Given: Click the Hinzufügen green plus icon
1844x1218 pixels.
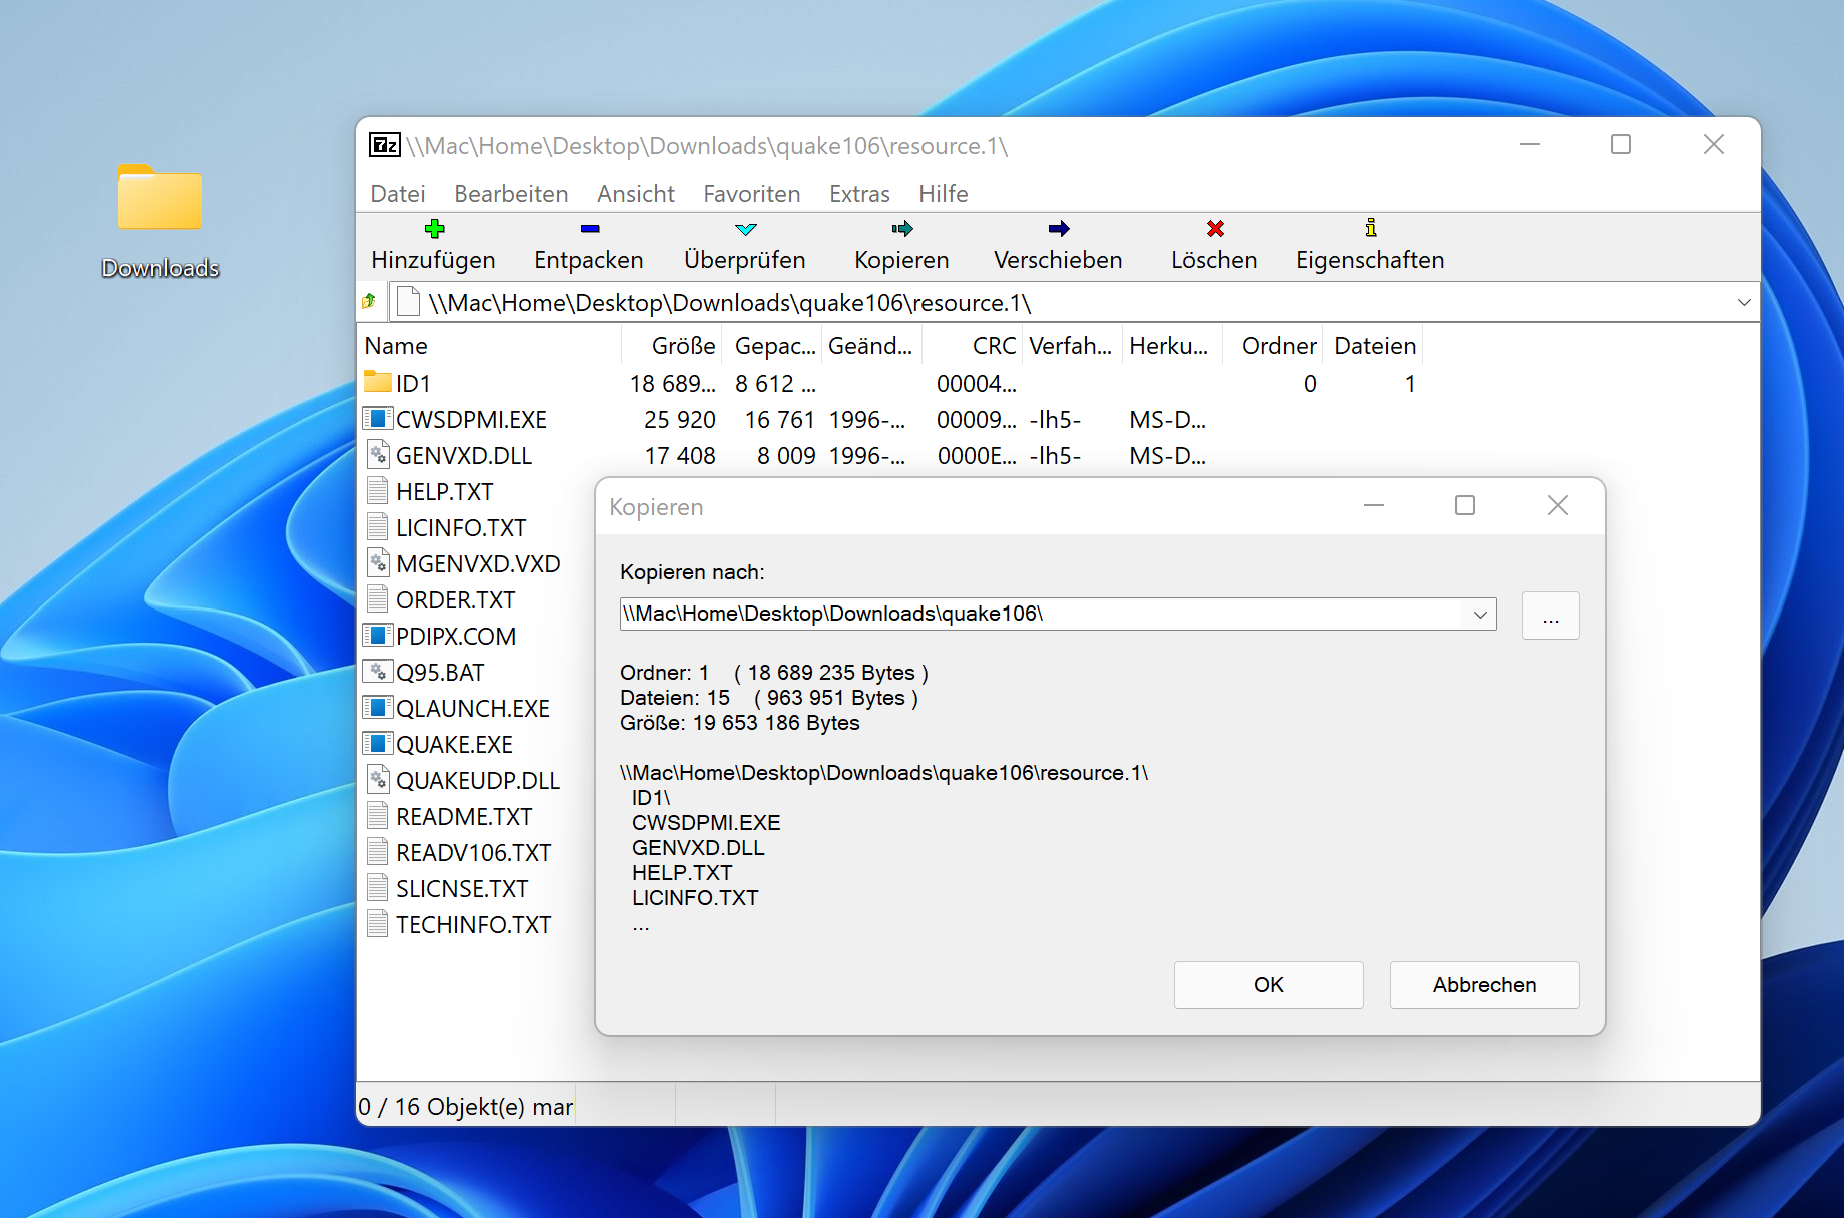Looking at the screenshot, I should point(434,229).
